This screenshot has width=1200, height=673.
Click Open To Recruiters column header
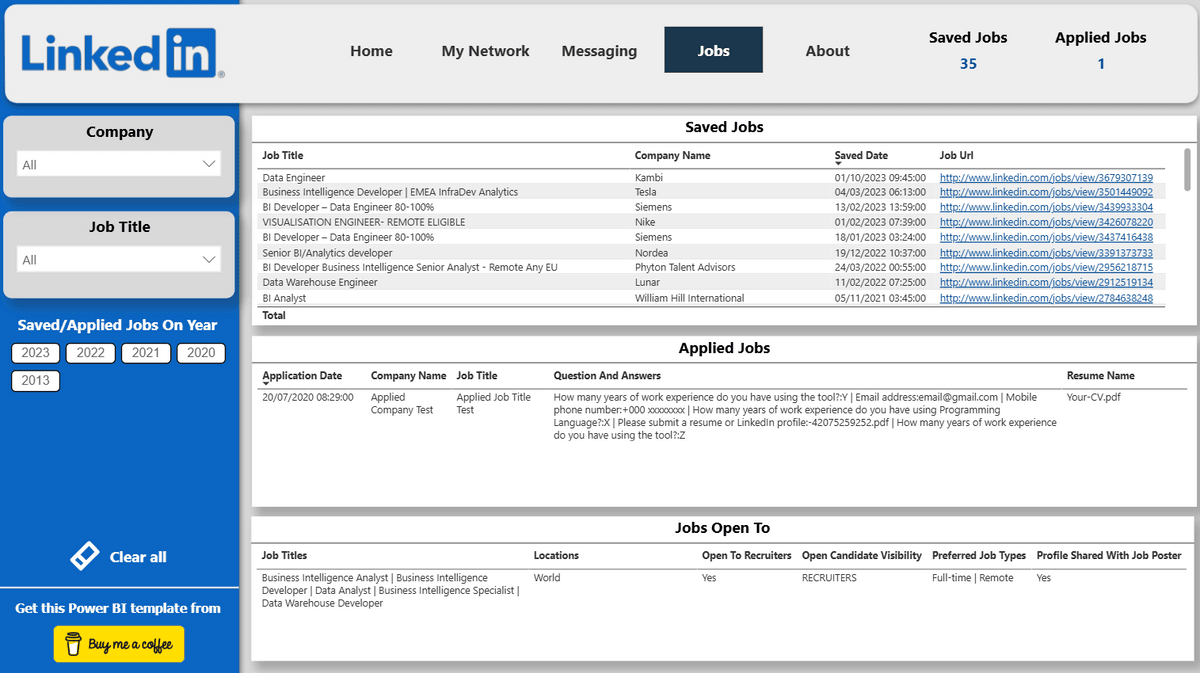pos(747,555)
